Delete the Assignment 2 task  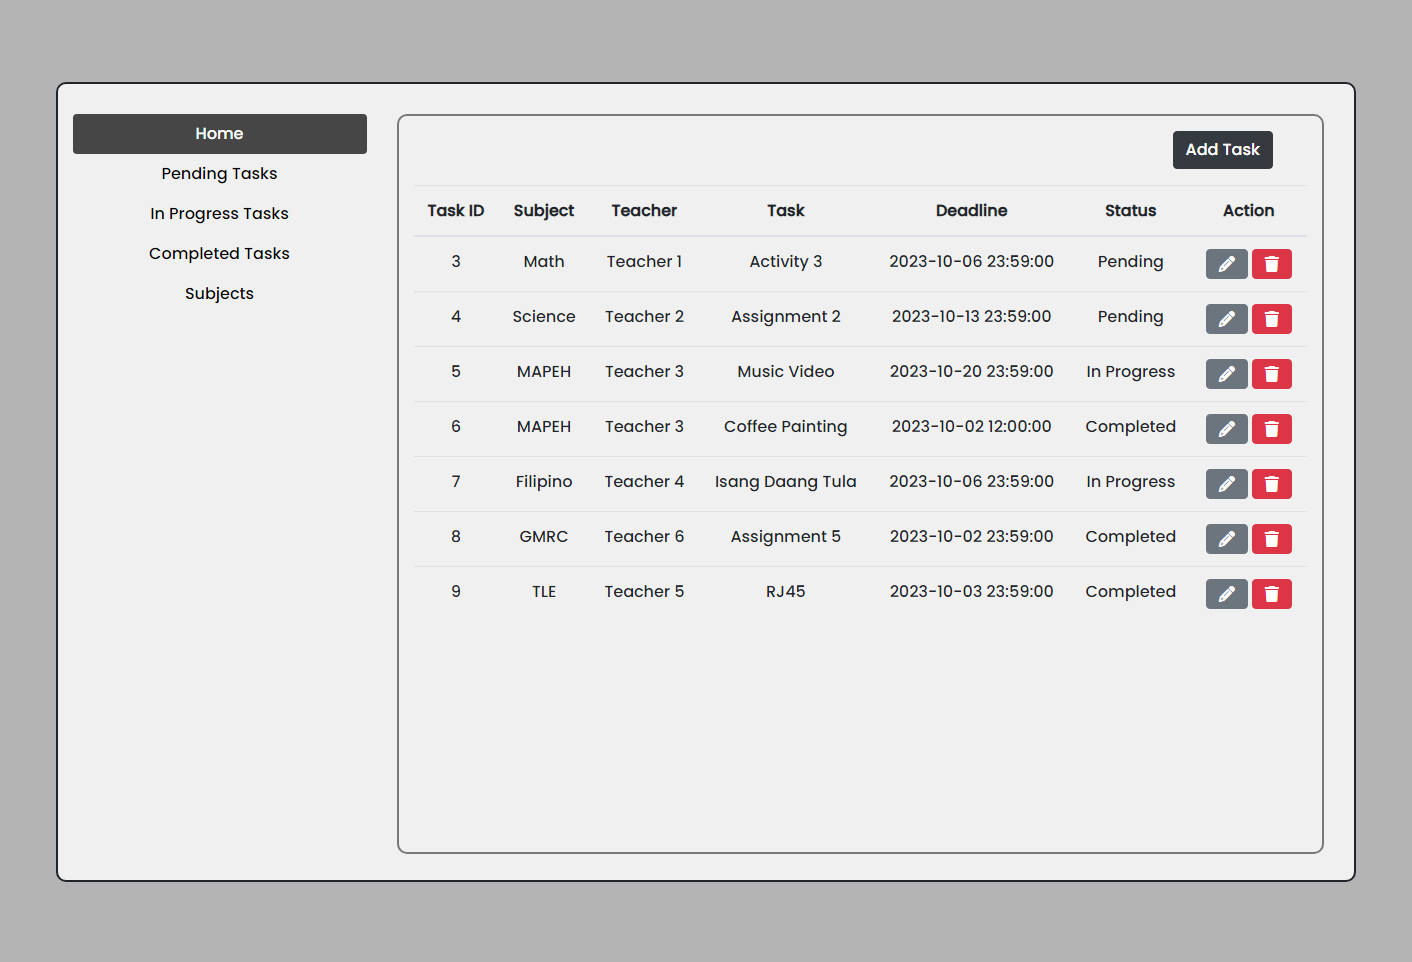pyautogui.click(x=1271, y=319)
